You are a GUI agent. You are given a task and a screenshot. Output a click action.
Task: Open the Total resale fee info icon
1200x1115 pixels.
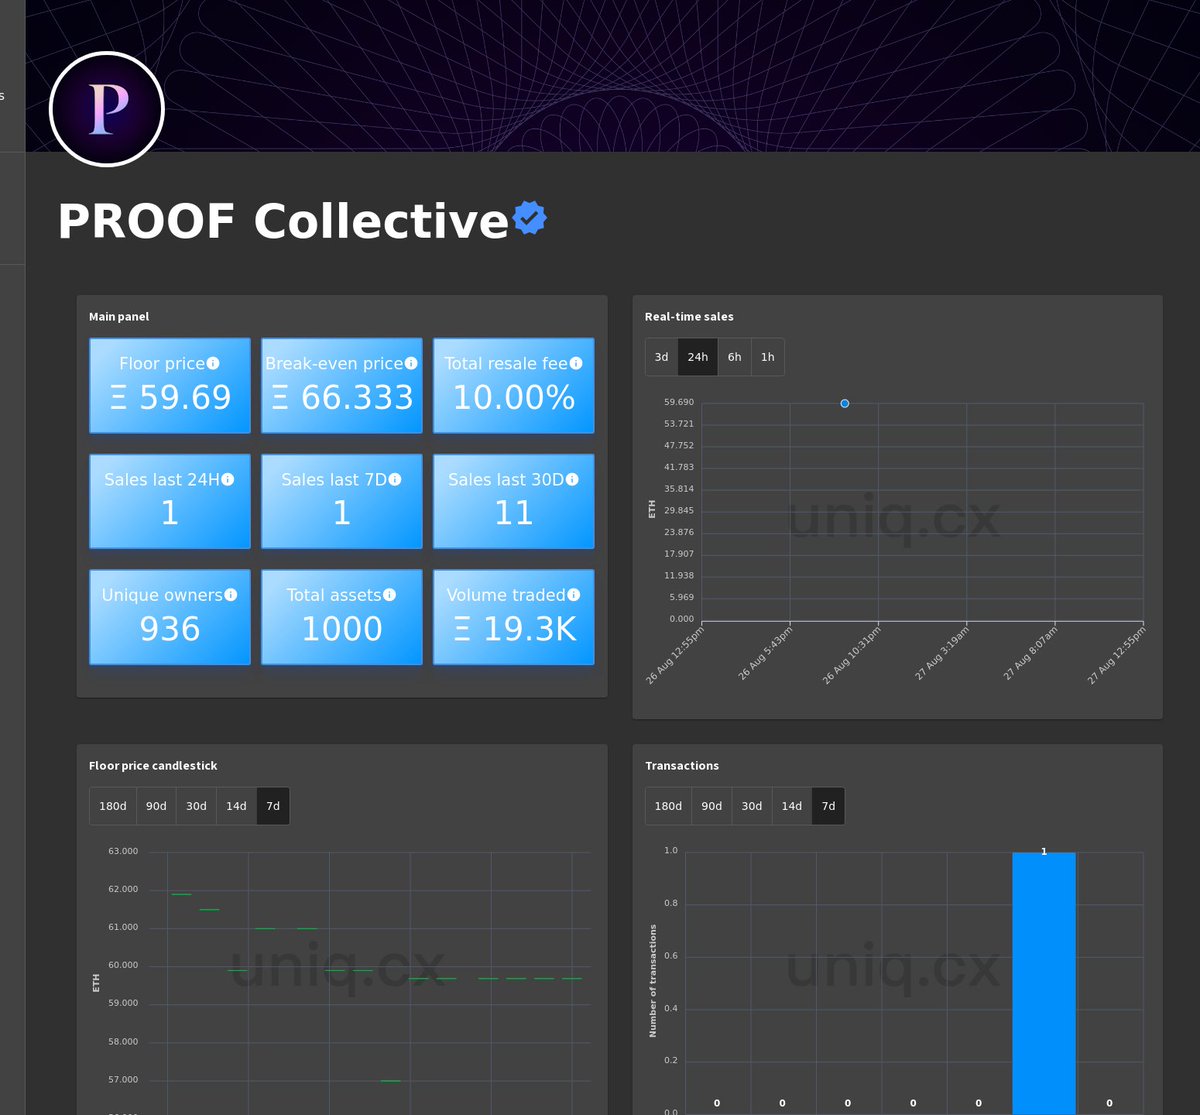tap(576, 364)
